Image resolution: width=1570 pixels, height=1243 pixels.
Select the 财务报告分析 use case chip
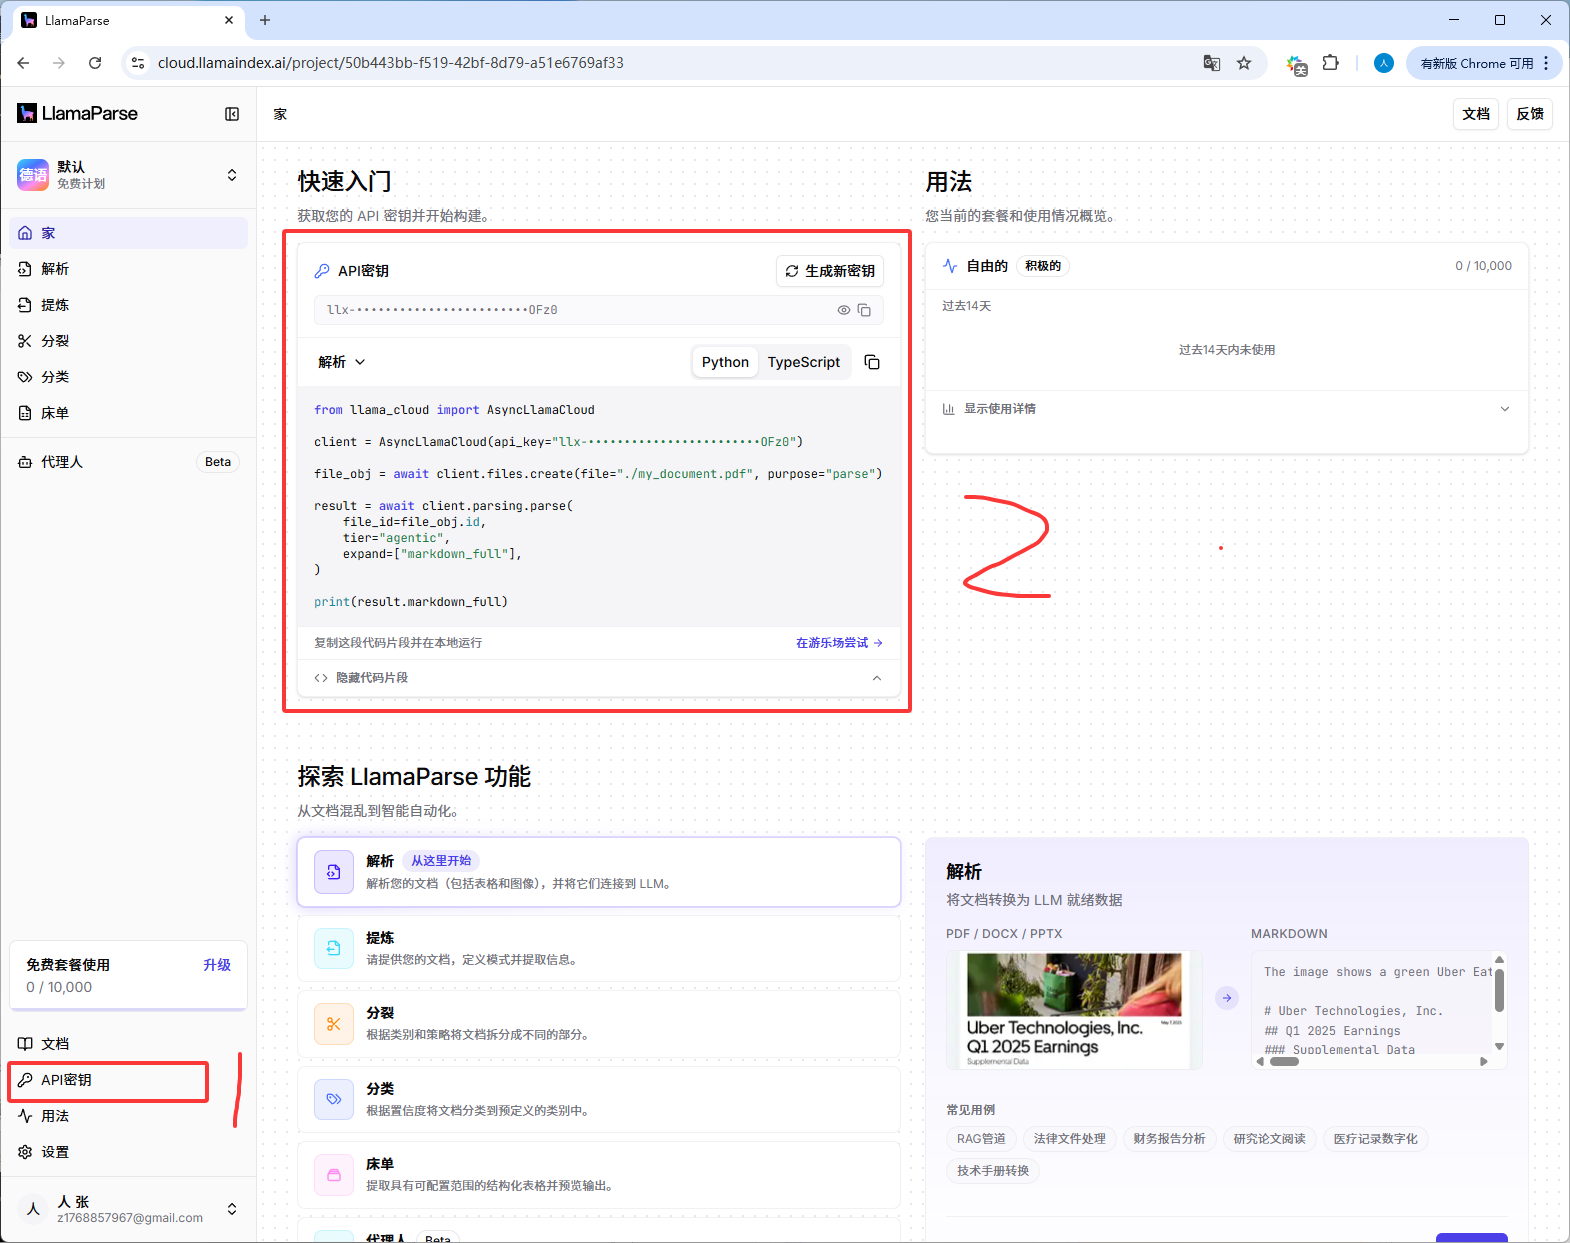pos(1169,1139)
